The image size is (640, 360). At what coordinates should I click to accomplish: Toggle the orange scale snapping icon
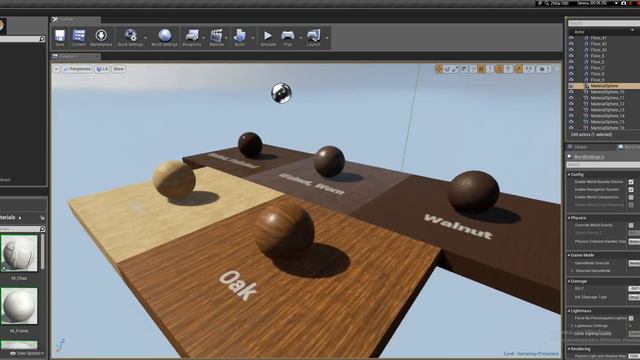(x=518, y=69)
